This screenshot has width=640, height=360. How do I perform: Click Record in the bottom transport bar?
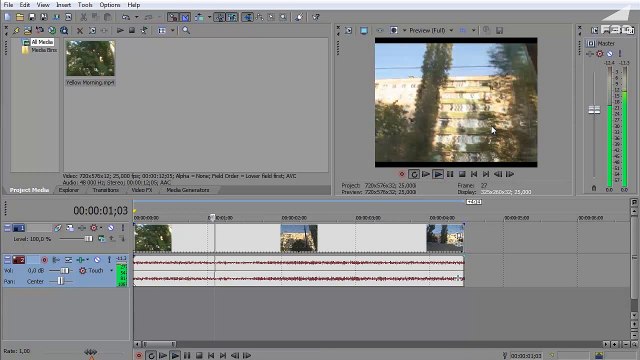coord(139,356)
